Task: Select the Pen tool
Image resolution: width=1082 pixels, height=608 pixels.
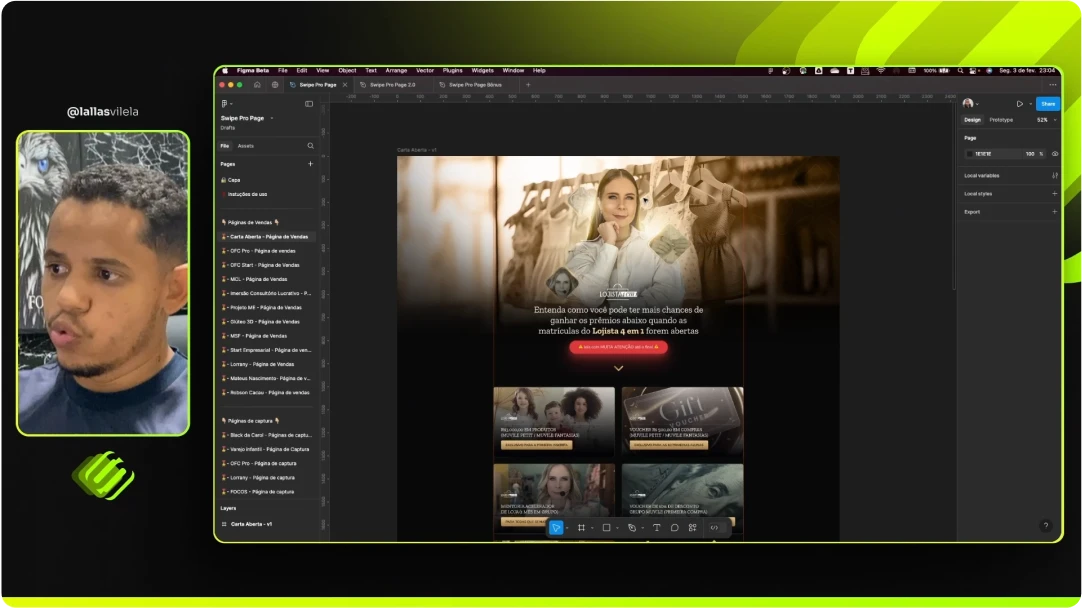Action: (x=631, y=527)
